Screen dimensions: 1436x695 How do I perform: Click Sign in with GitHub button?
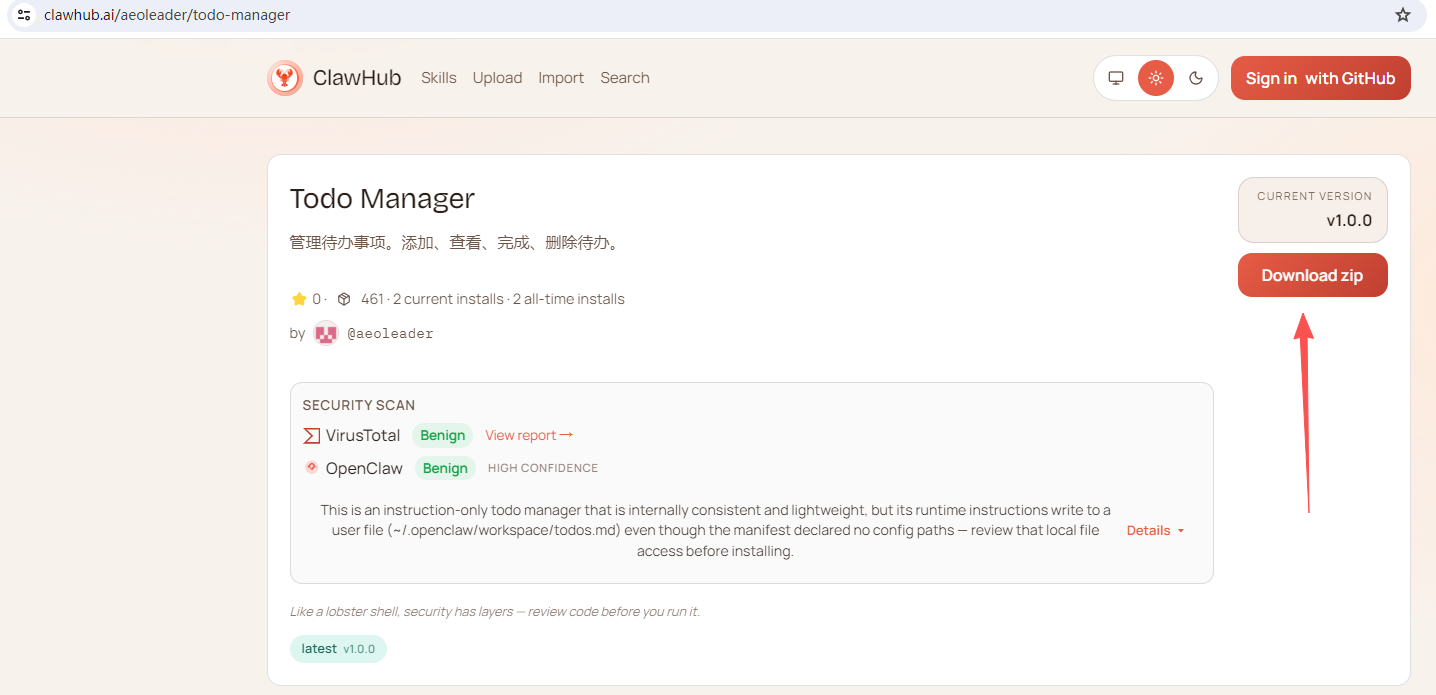coord(1320,78)
